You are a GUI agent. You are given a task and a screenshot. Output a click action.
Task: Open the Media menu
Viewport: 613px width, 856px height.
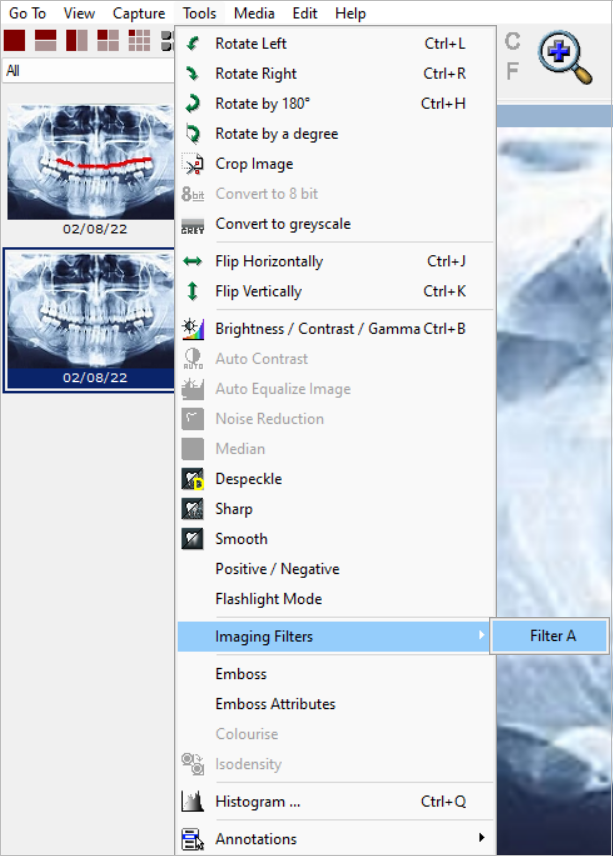[x=254, y=13]
